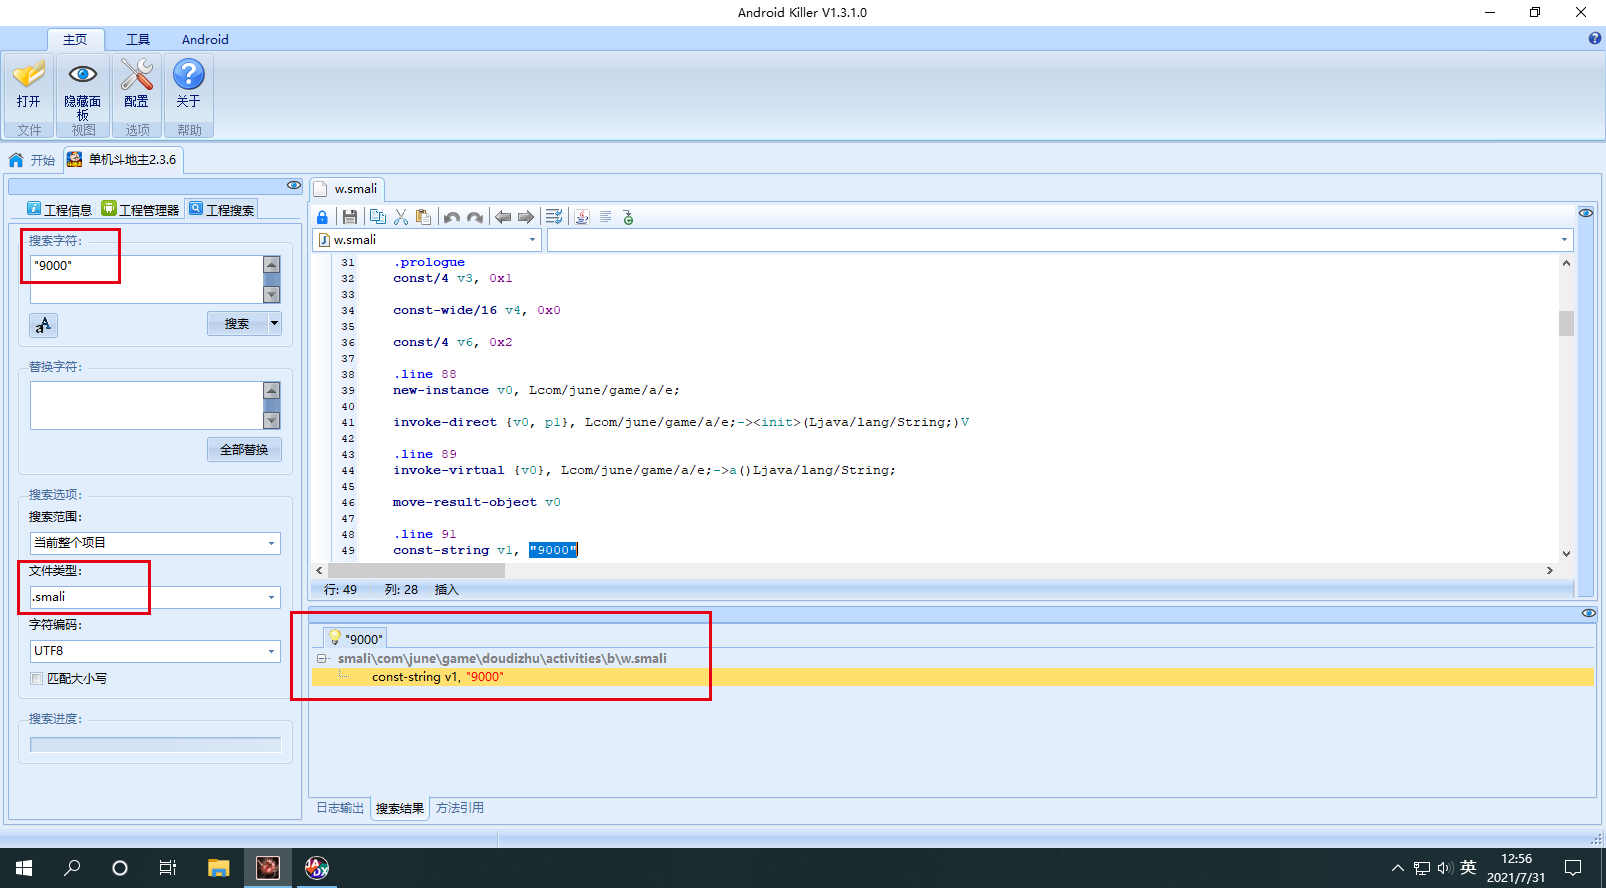1606x888 pixels.
Task: Toggle bottom results panel eye icon
Action: click(x=1589, y=613)
